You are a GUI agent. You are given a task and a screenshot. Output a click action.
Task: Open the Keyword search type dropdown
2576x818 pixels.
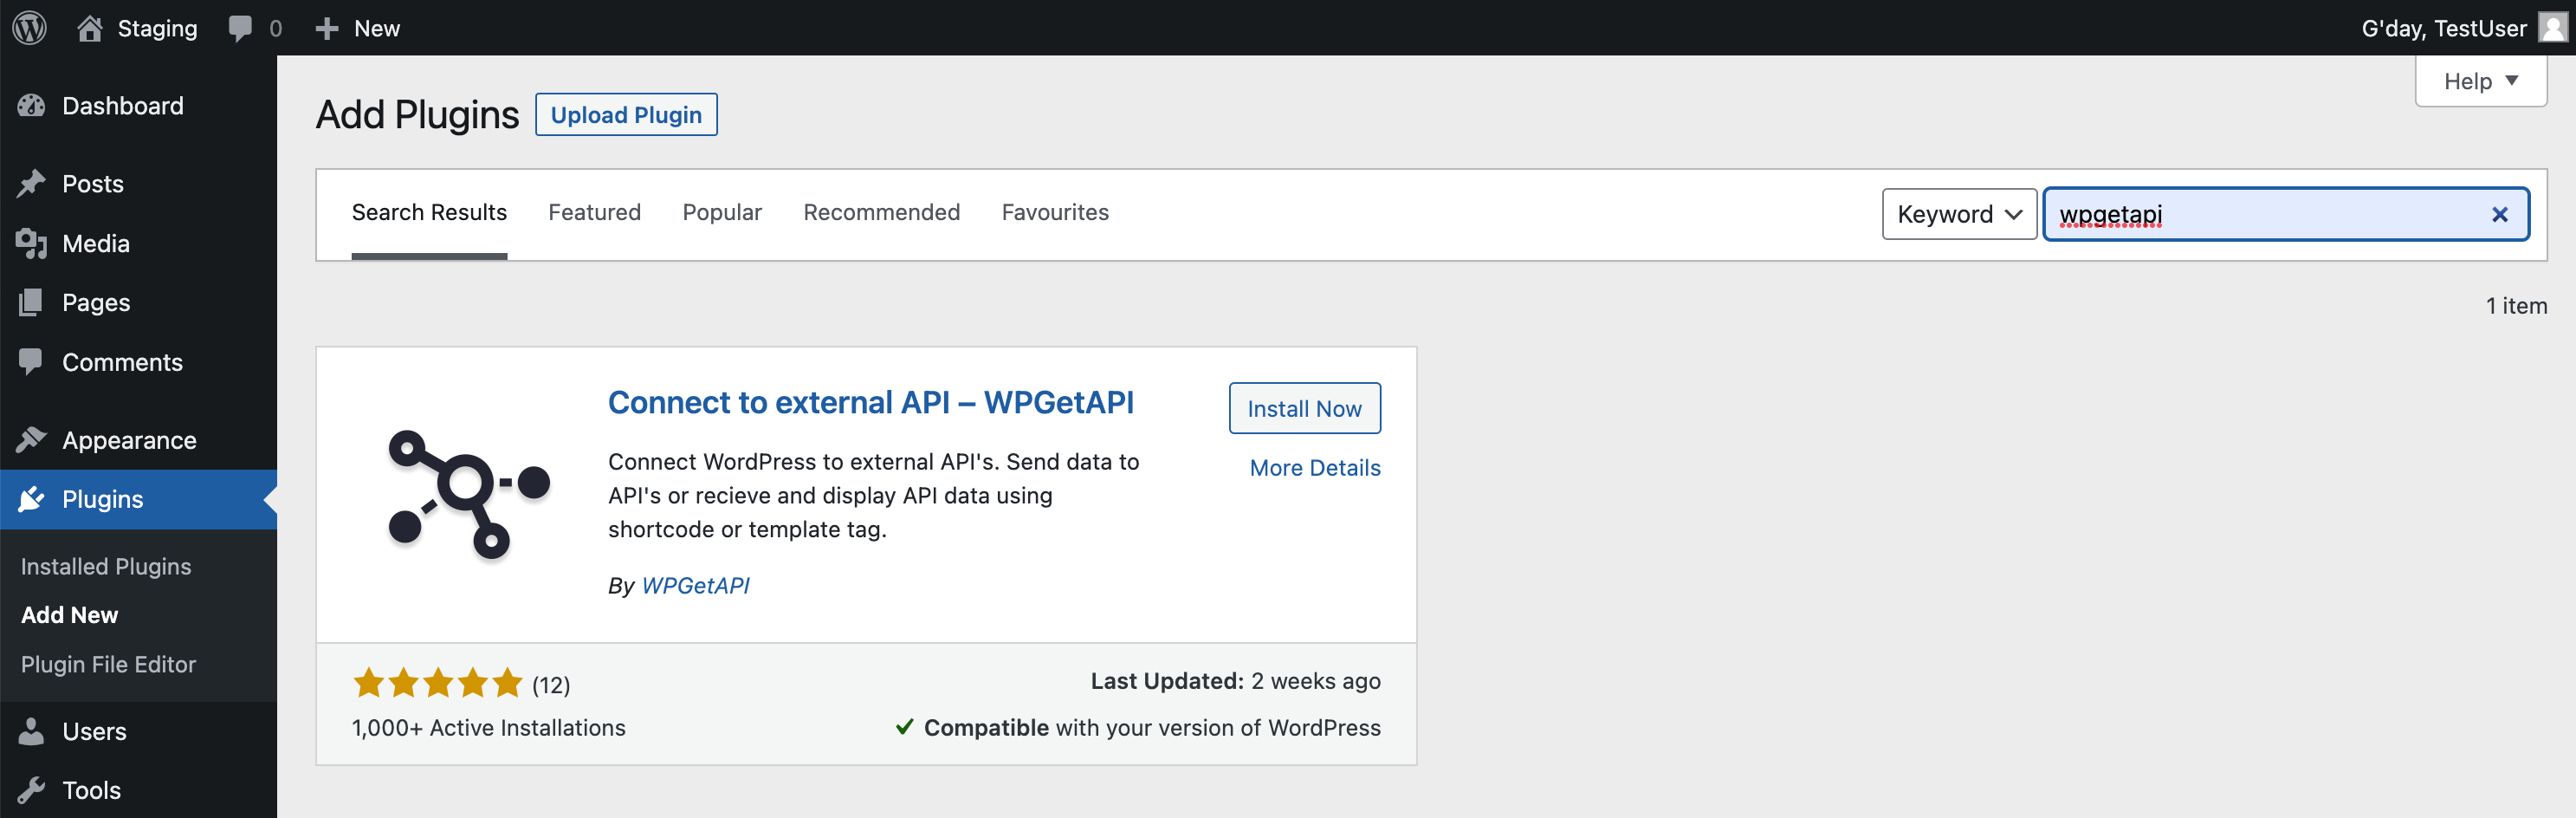click(x=1959, y=214)
